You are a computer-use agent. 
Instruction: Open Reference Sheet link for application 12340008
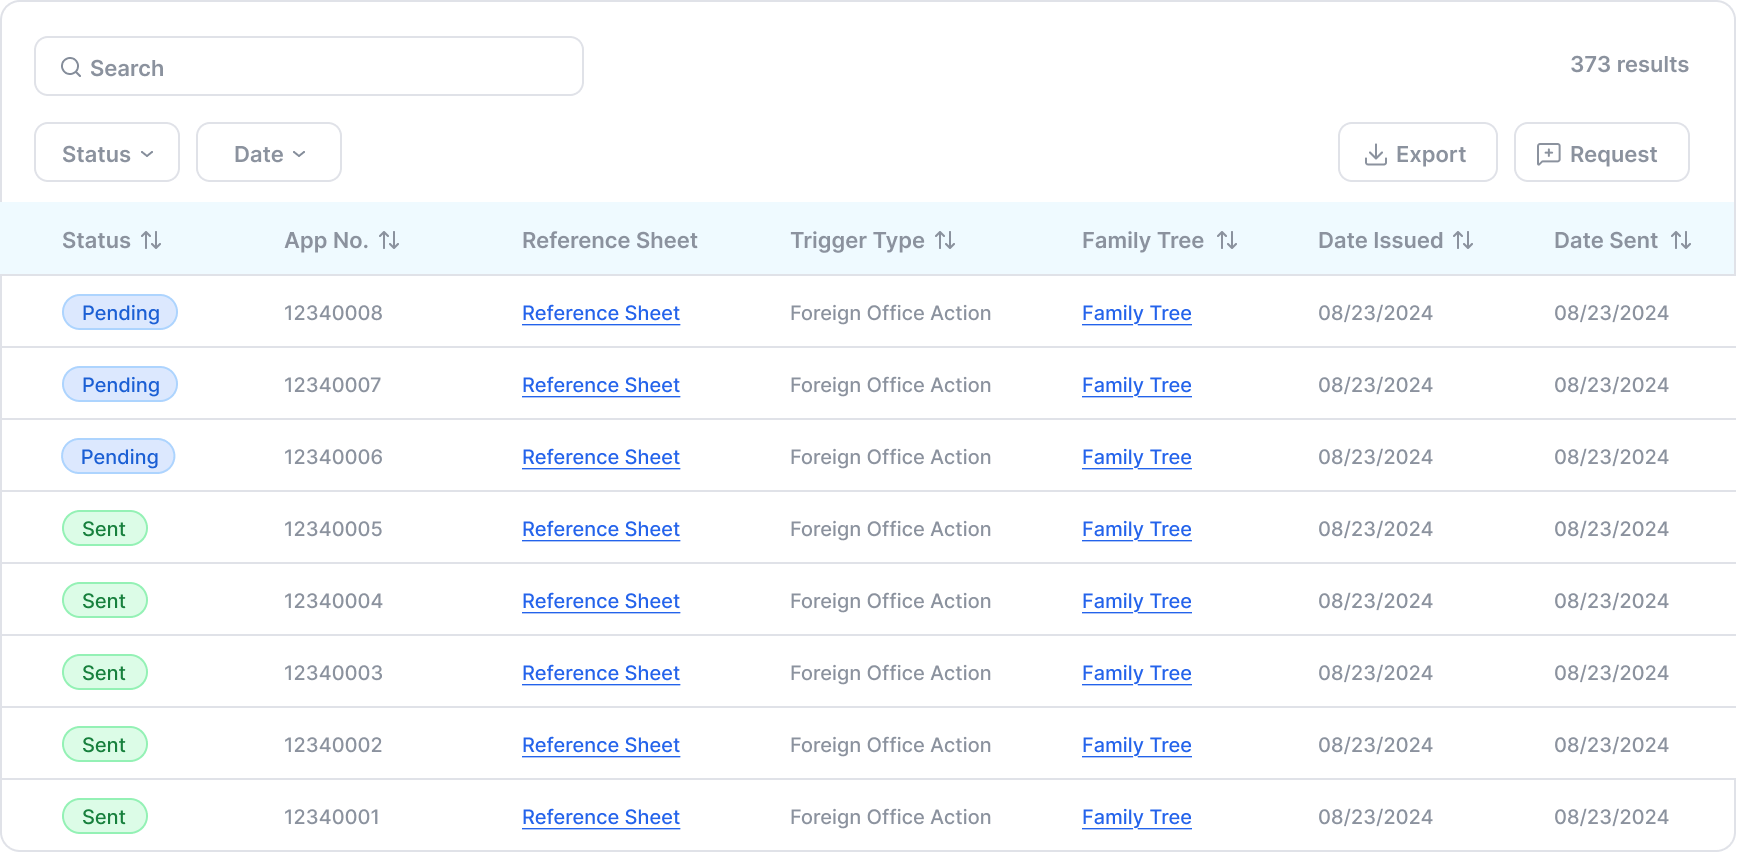click(x=601, y=313)
